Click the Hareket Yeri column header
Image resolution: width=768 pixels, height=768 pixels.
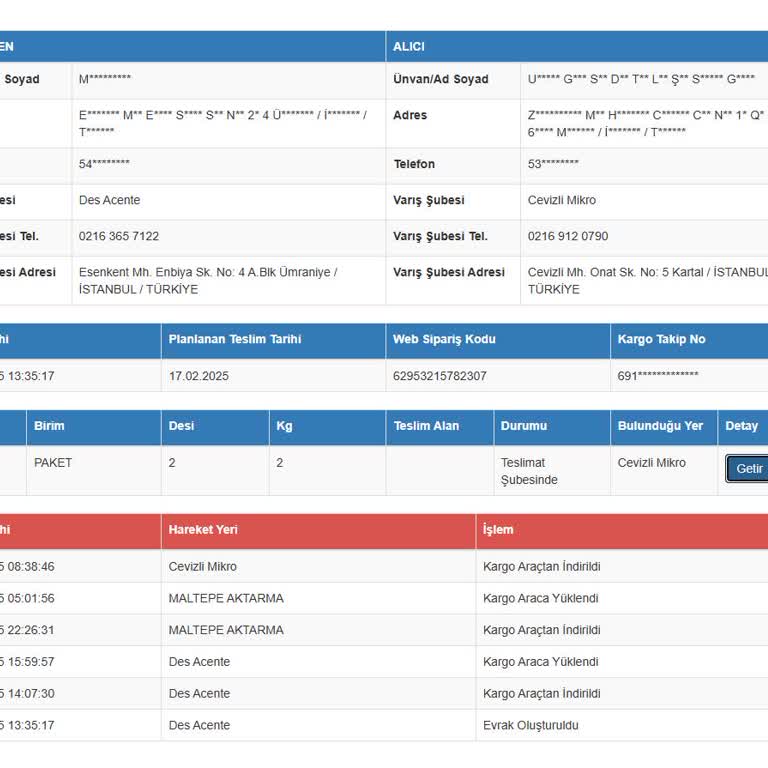point(203,530)
